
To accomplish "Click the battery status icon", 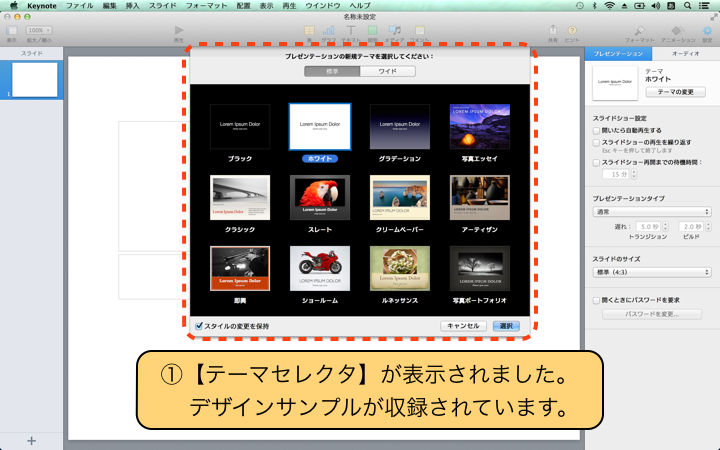I will pyautogui.click(x=639, y=6).
